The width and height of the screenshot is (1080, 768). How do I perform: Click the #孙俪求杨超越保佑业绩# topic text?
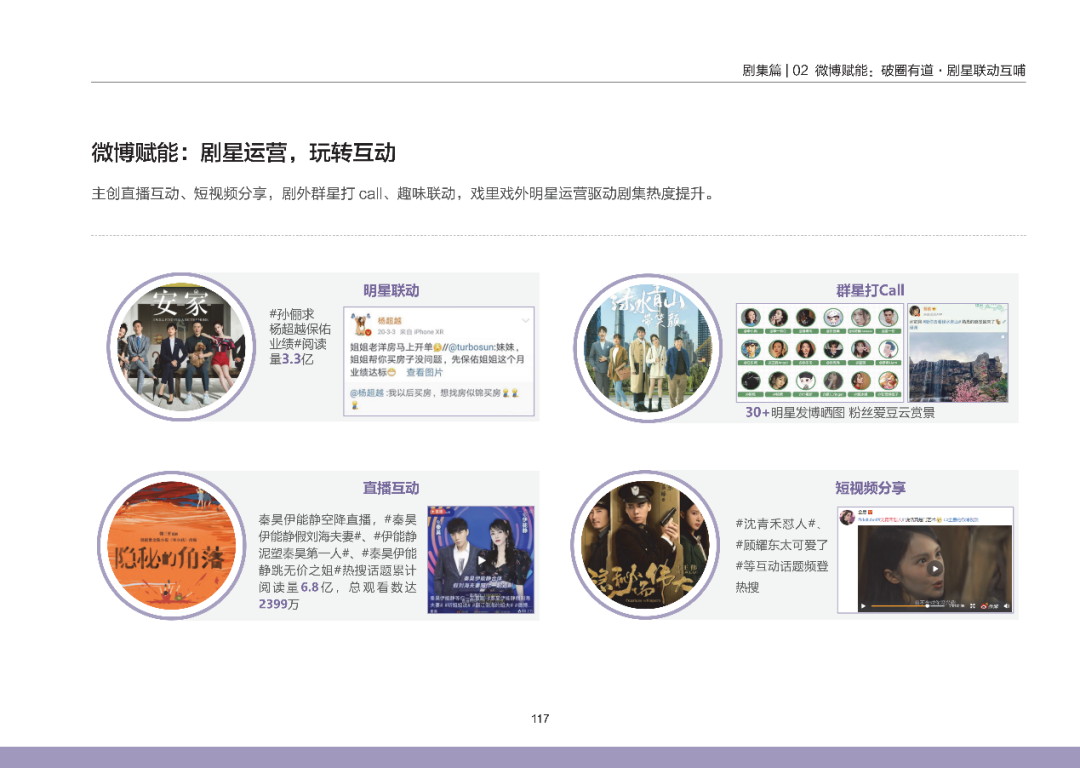click(298, 329)
